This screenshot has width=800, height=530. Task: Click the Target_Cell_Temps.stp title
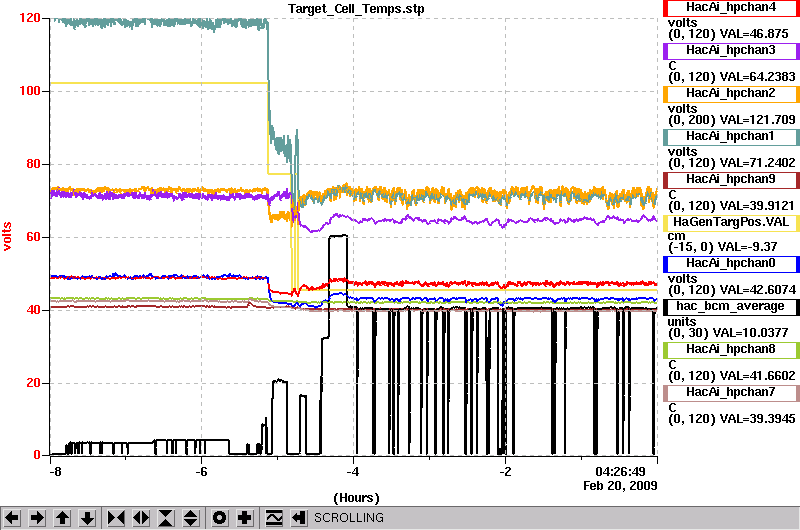(x=356, y=9)
